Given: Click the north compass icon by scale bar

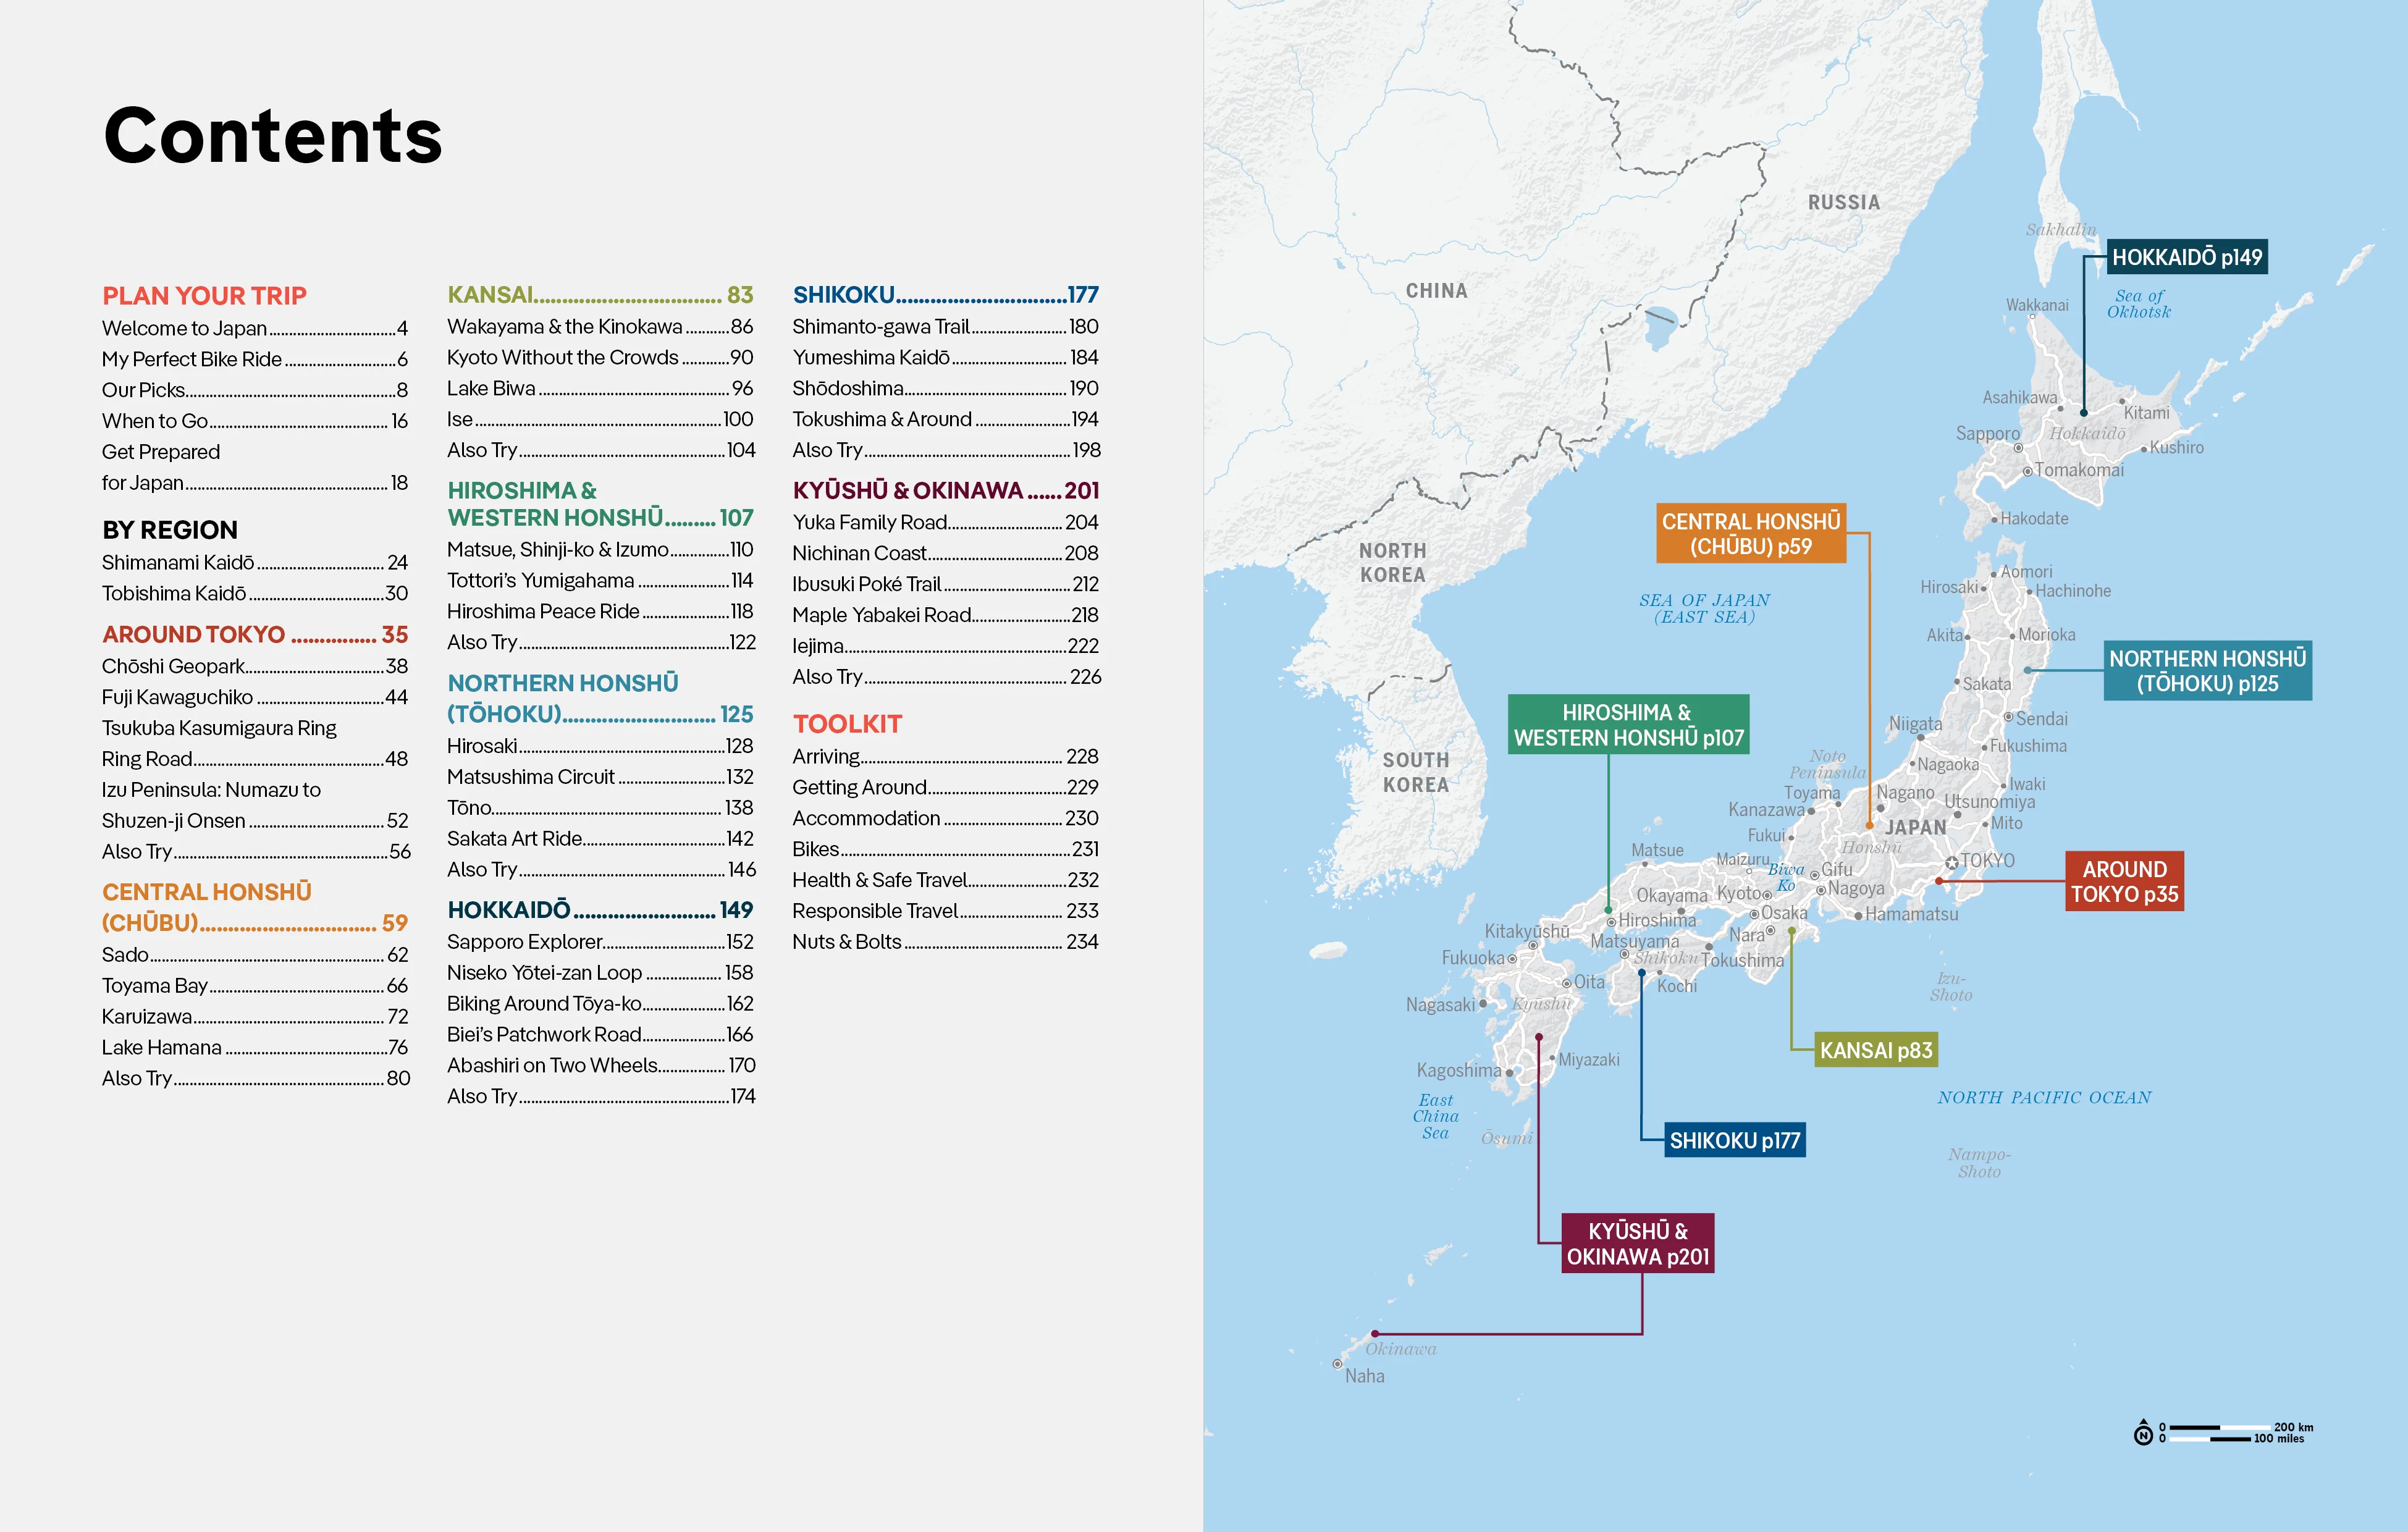Looking at the screenshot, I should [2143, 1434].
